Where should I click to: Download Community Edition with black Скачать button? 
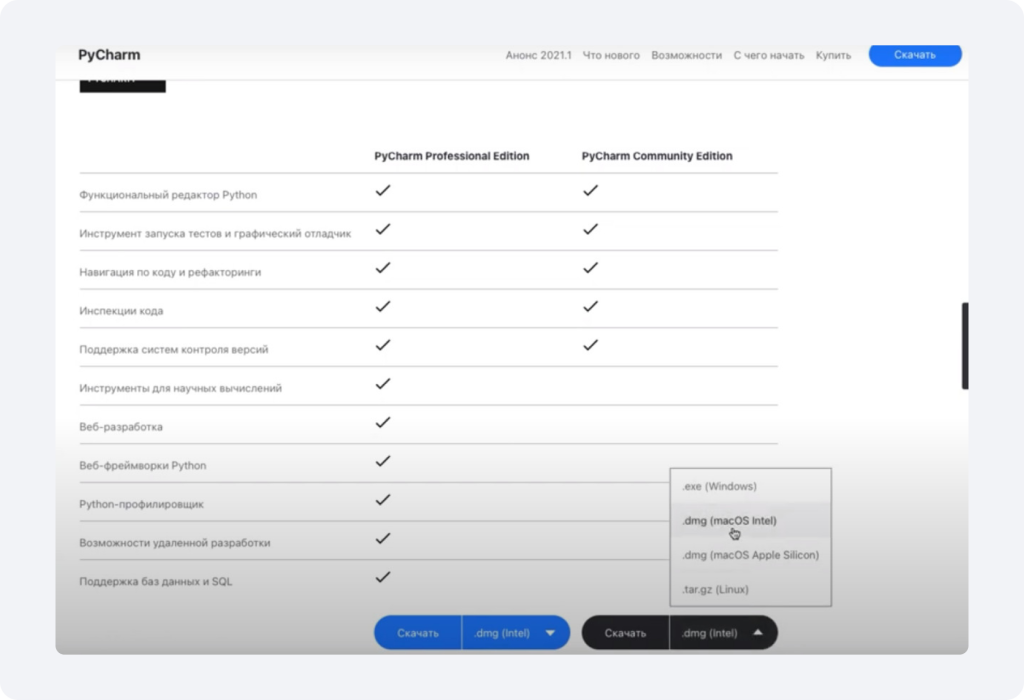pyautogui.click(x=625, y=633)
